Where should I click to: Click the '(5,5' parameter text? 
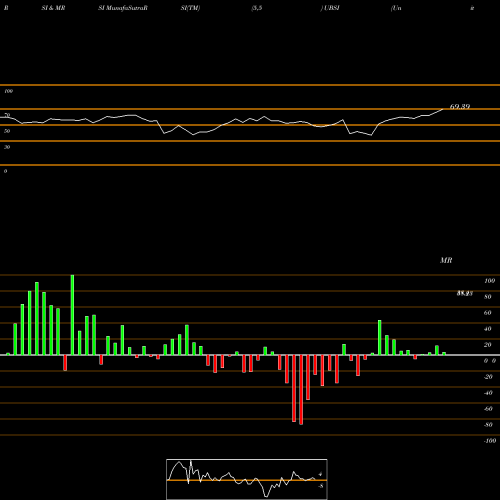[x=257, y=8]
